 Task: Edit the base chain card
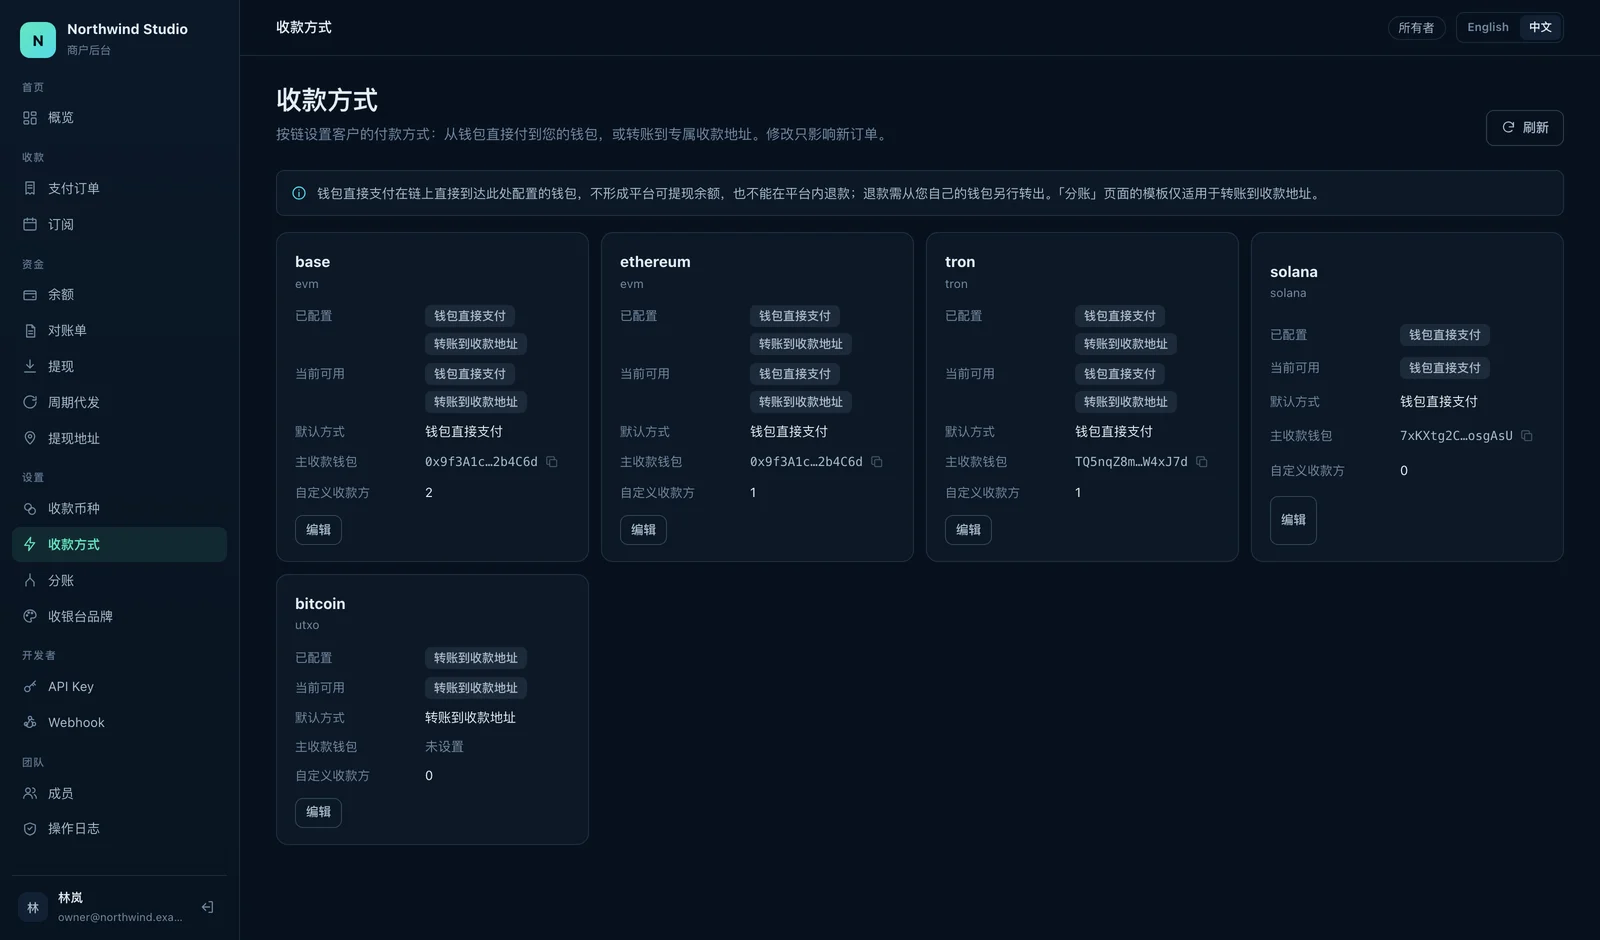click(x=318, y=530)
